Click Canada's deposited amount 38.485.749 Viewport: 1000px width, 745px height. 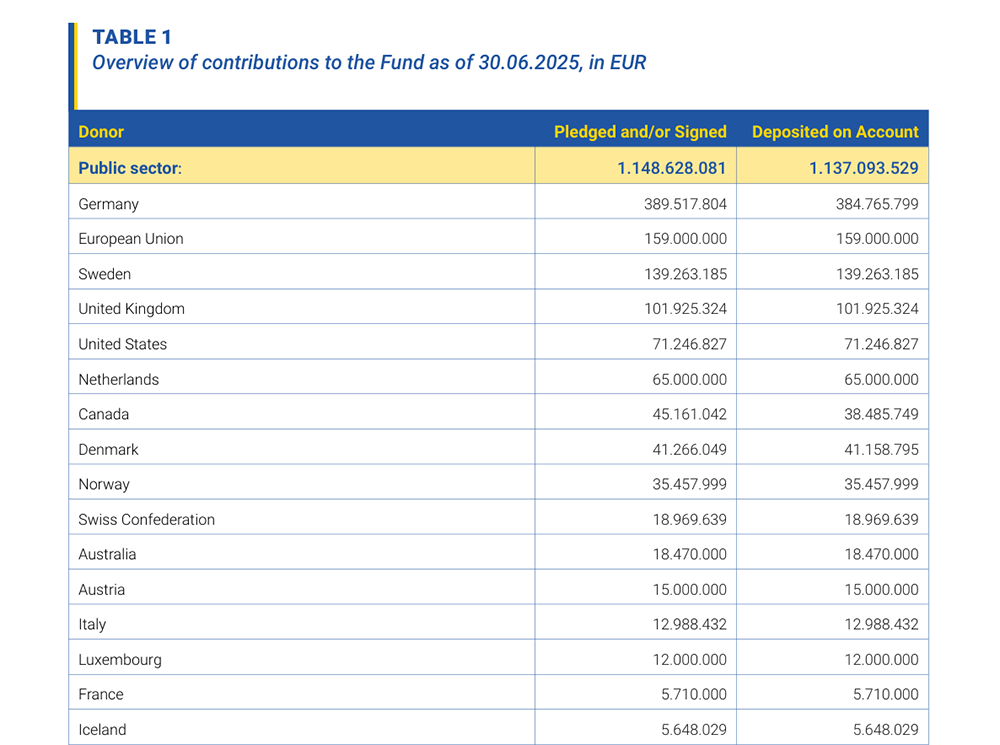click(875, 414)
